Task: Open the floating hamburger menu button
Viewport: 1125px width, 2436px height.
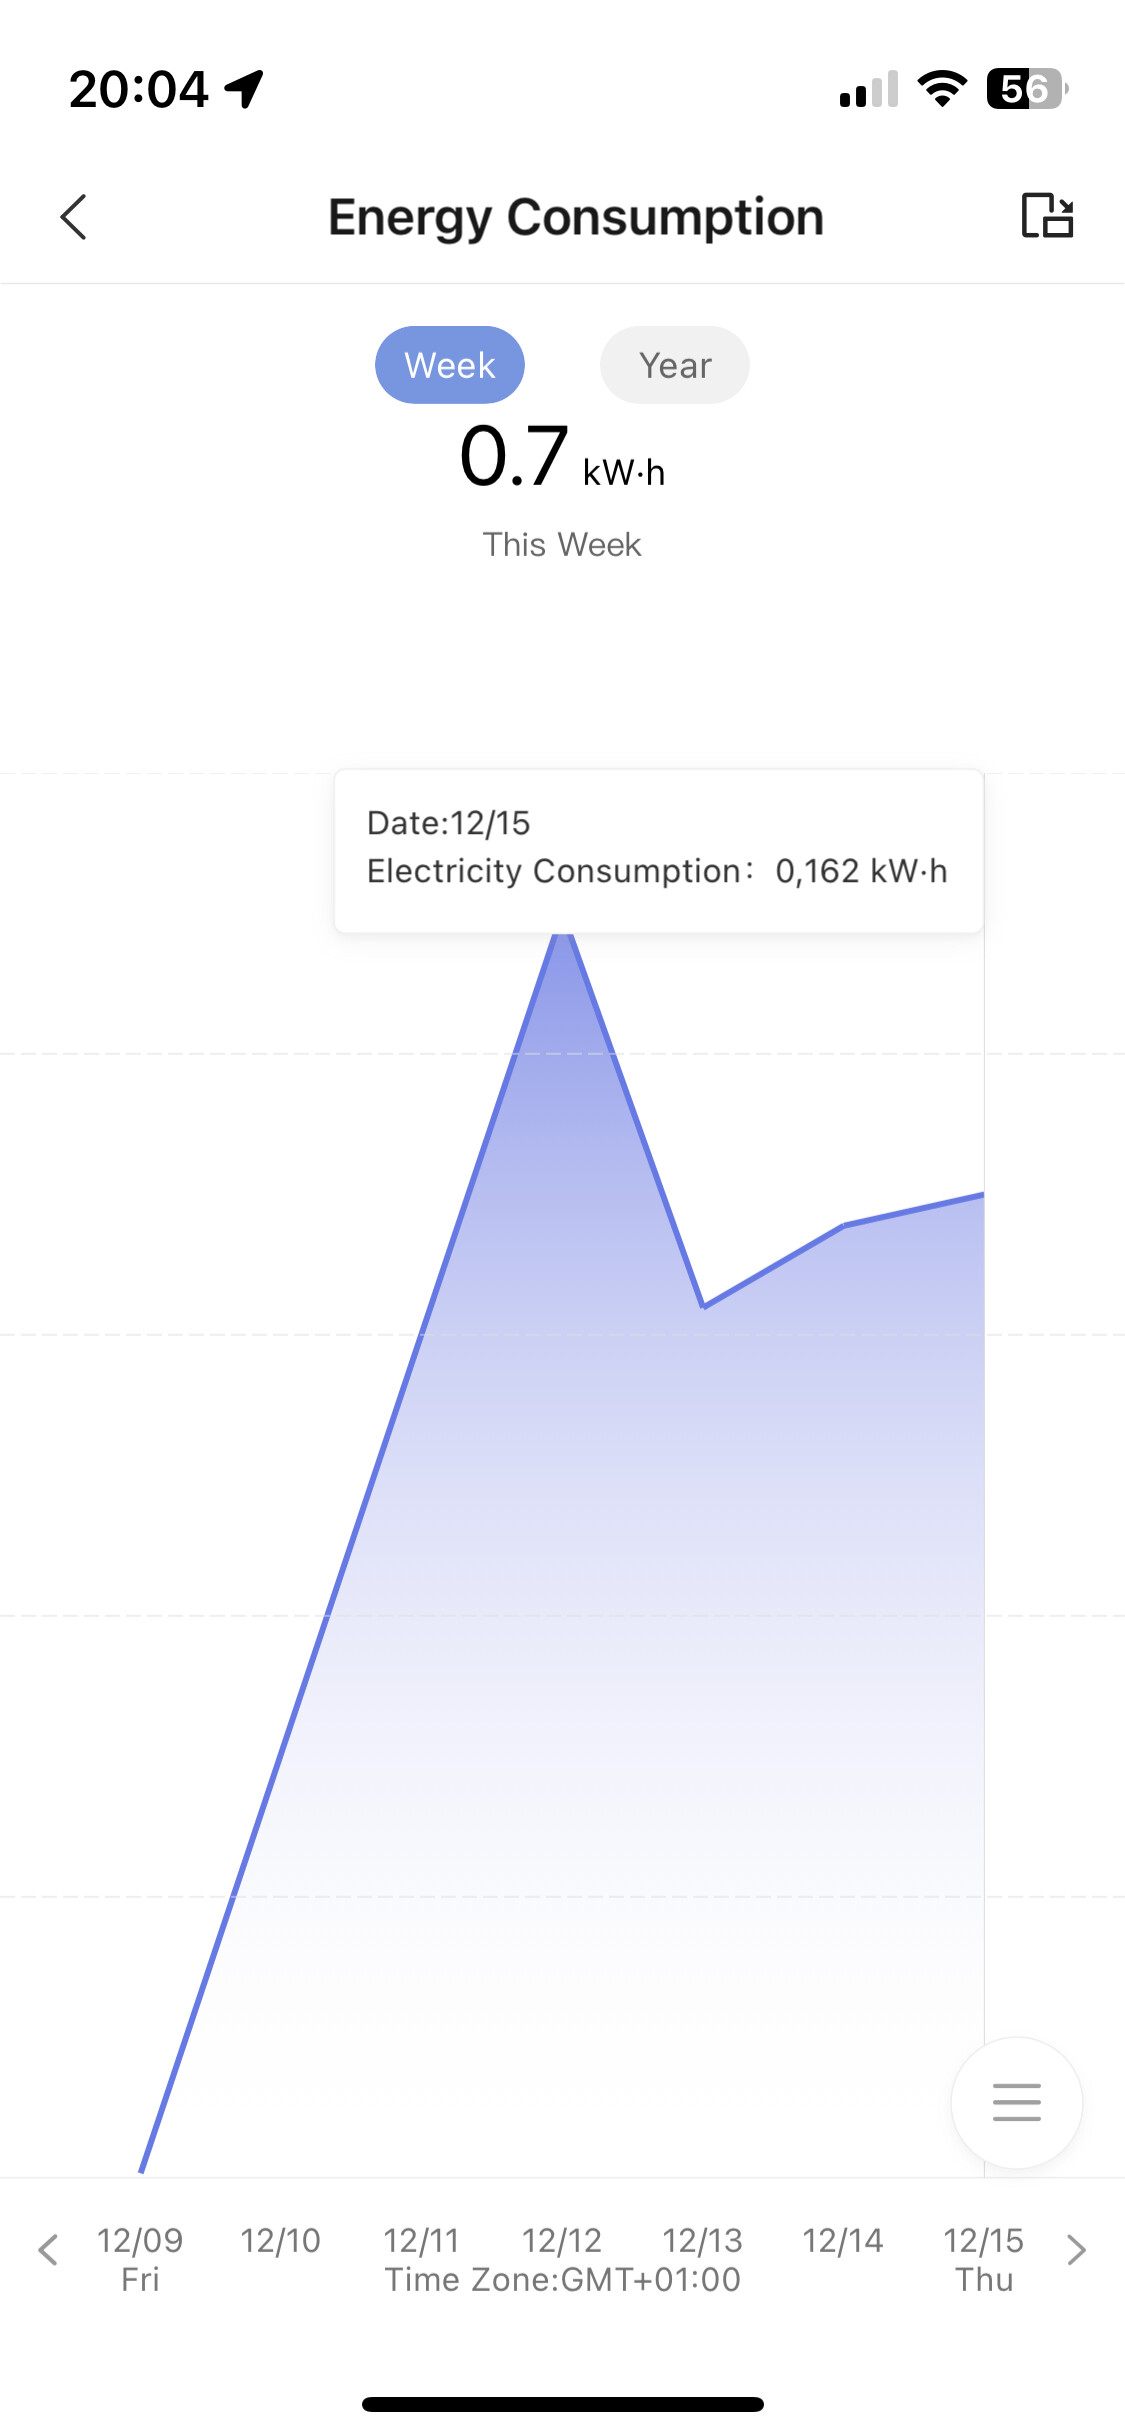Action: pyautogui.click(x=1016, y=2102)
